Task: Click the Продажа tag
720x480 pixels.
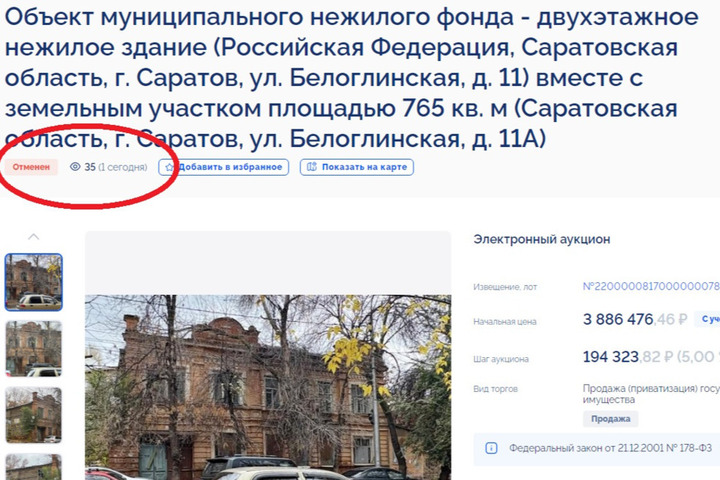Action: pos(610,419)
